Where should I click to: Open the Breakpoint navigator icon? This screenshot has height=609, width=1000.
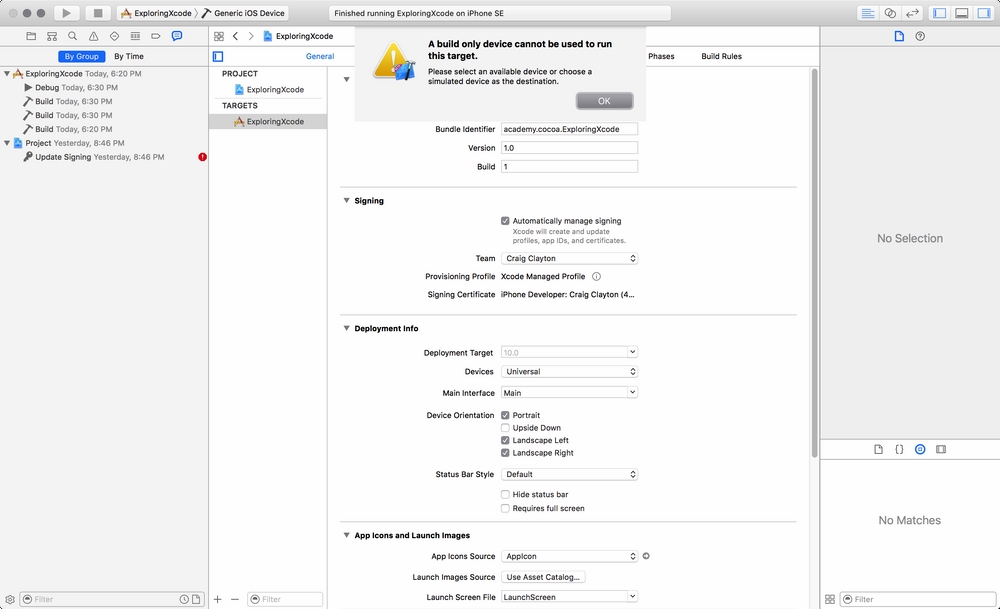point(156,36)
